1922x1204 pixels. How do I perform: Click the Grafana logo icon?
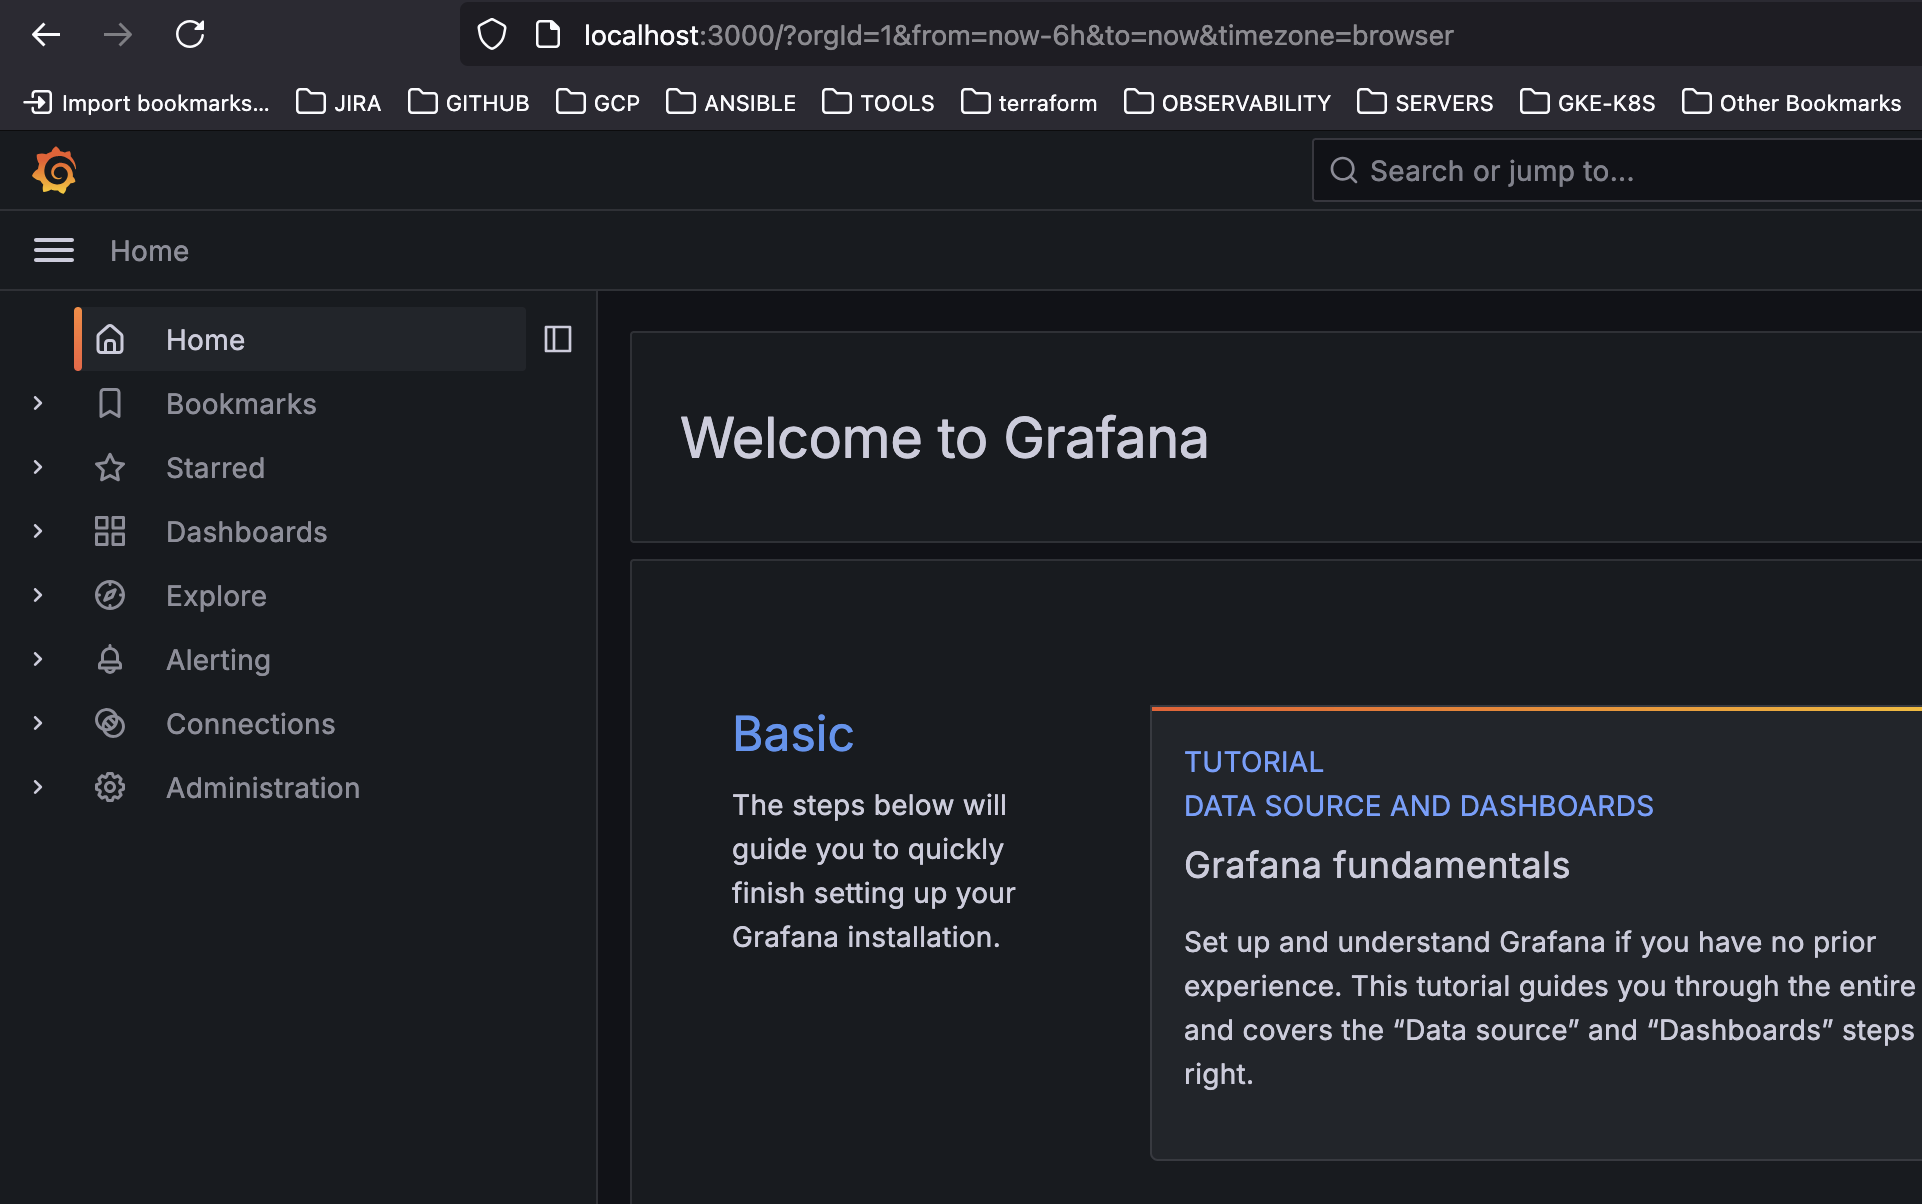click(54, 171)
